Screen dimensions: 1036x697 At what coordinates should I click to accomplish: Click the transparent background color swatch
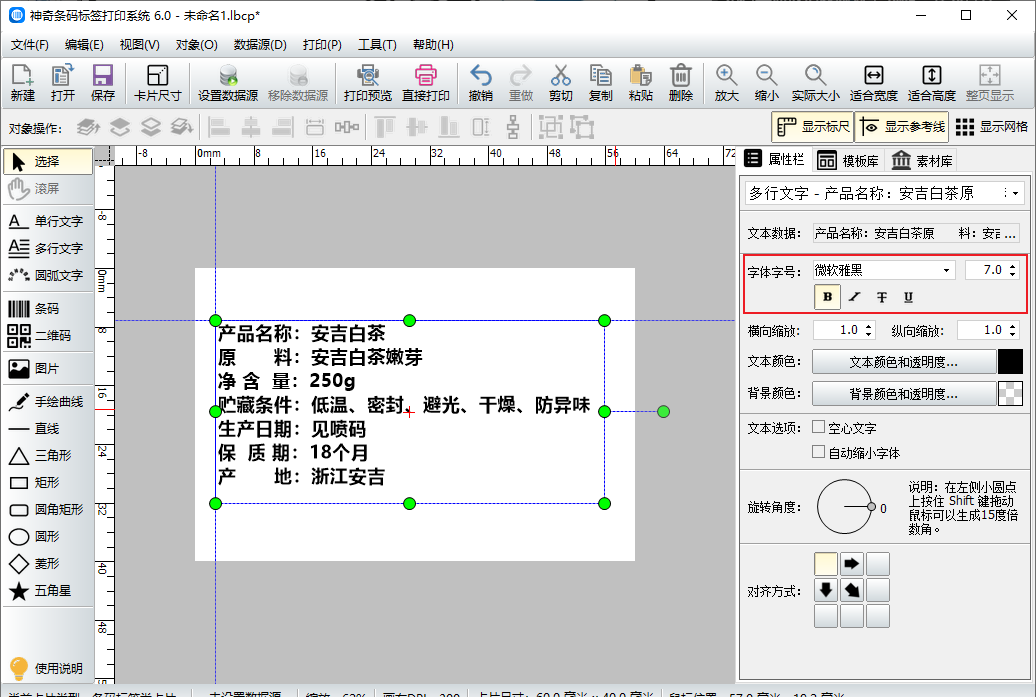tap(1010, 394)
